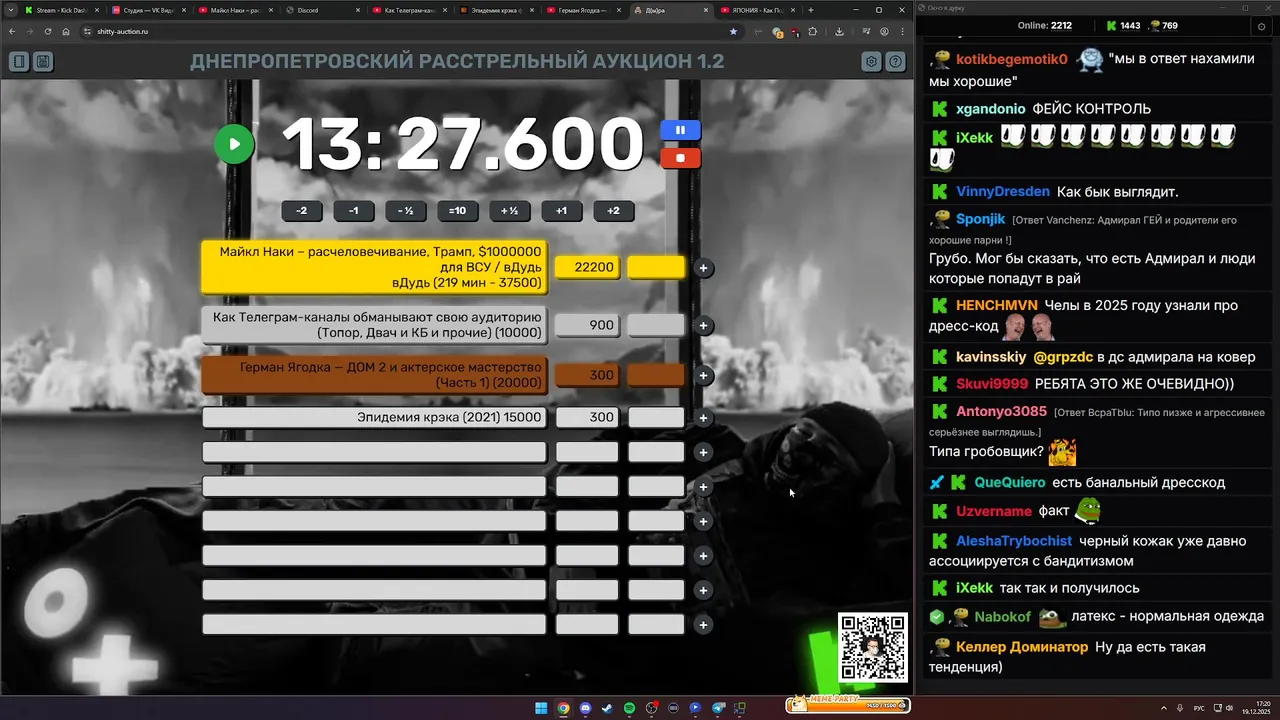Open chat window settings gear icon
This screenshot has width=1280, height=720.
point(1262,26)
